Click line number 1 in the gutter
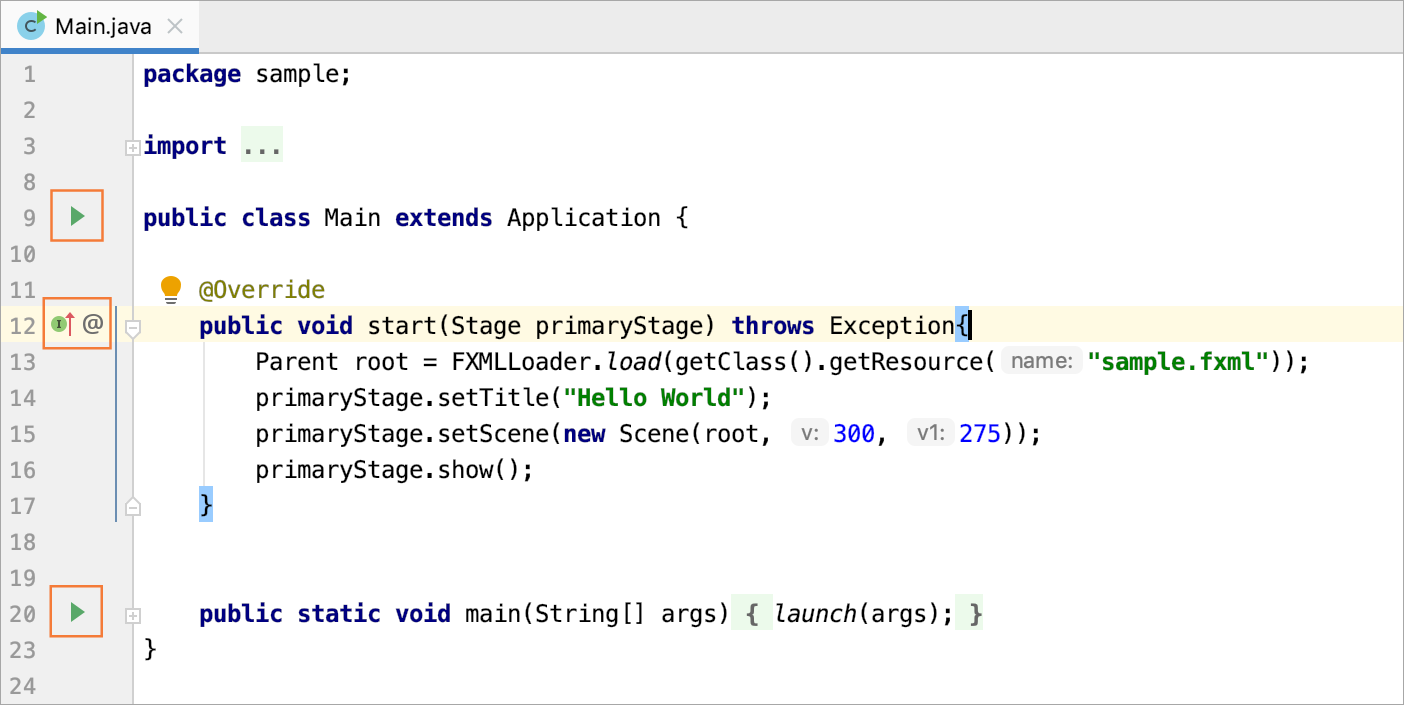 tap(28, 74)
